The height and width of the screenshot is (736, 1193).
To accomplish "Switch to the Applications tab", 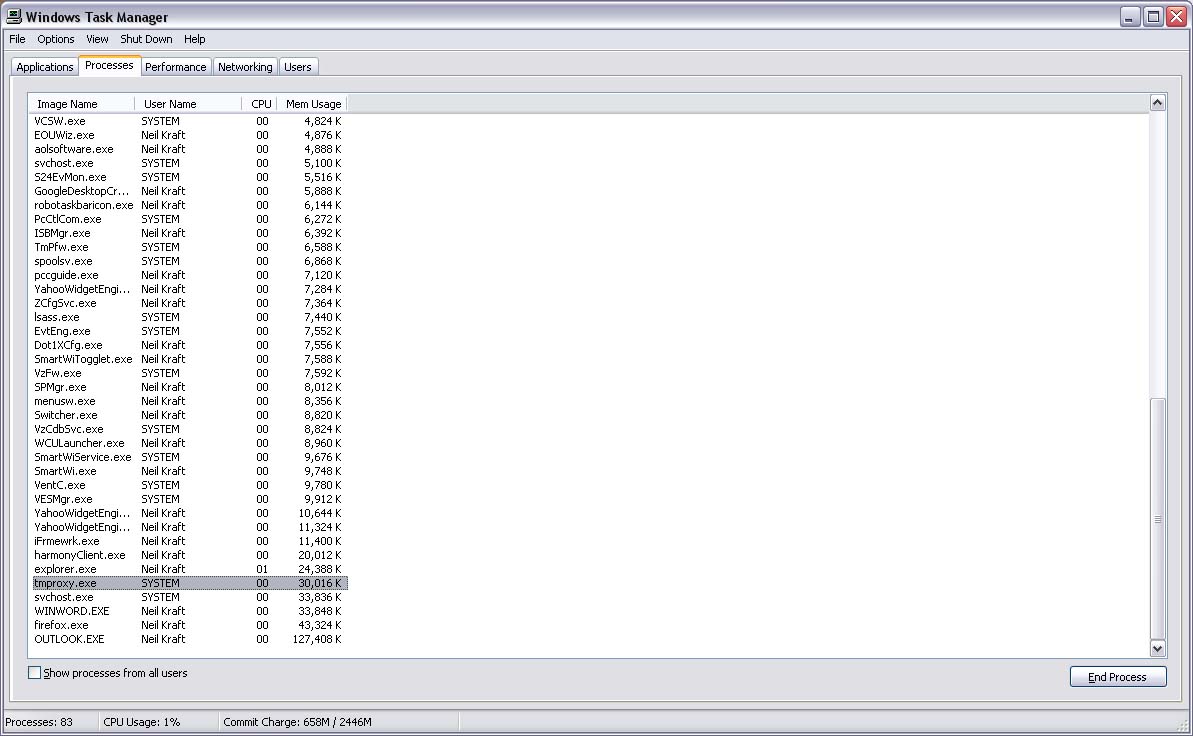I will click(45, 67).
